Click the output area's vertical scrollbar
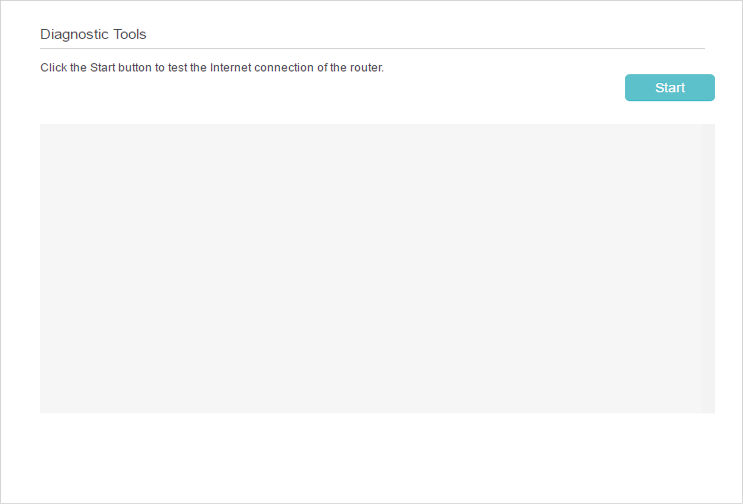The width and height of the screenshot is (743, 504). 708,268
